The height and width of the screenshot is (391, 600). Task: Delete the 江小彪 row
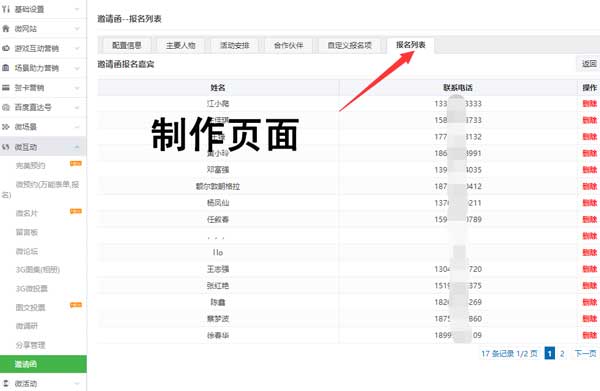(589, 104)
